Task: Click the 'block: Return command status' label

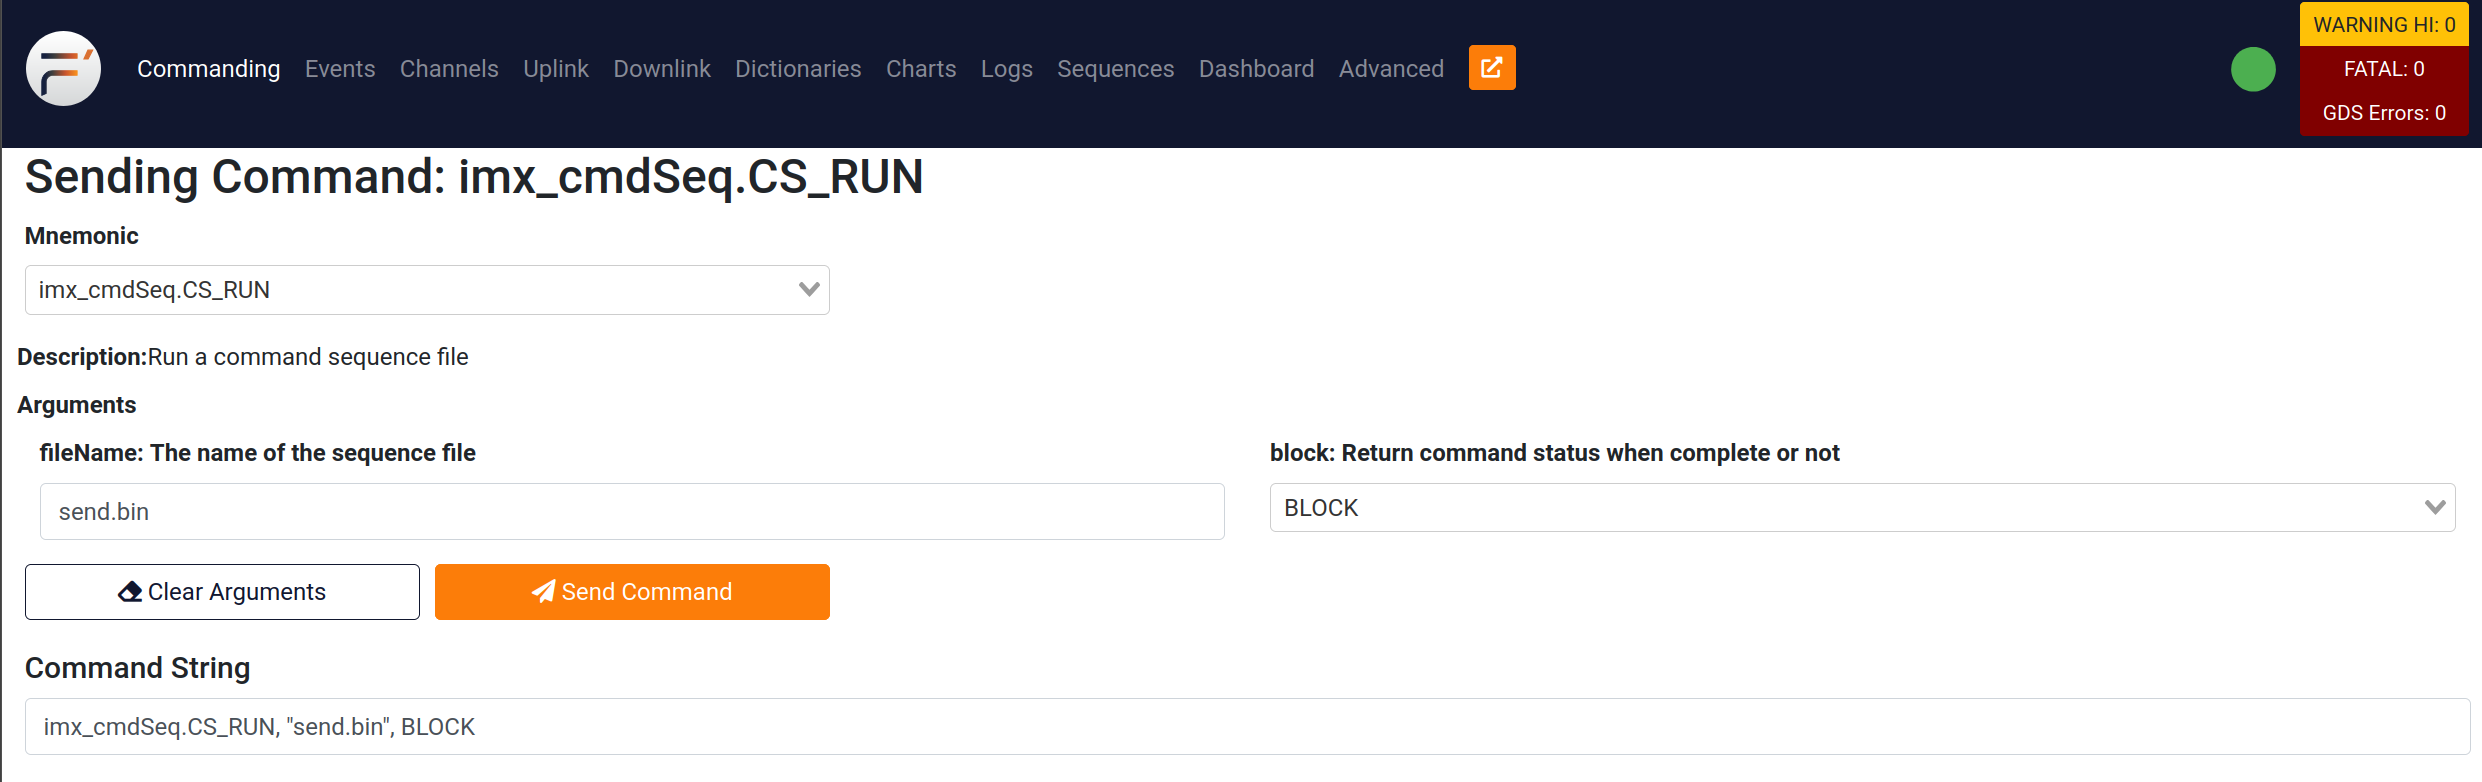Action: 1555,453
